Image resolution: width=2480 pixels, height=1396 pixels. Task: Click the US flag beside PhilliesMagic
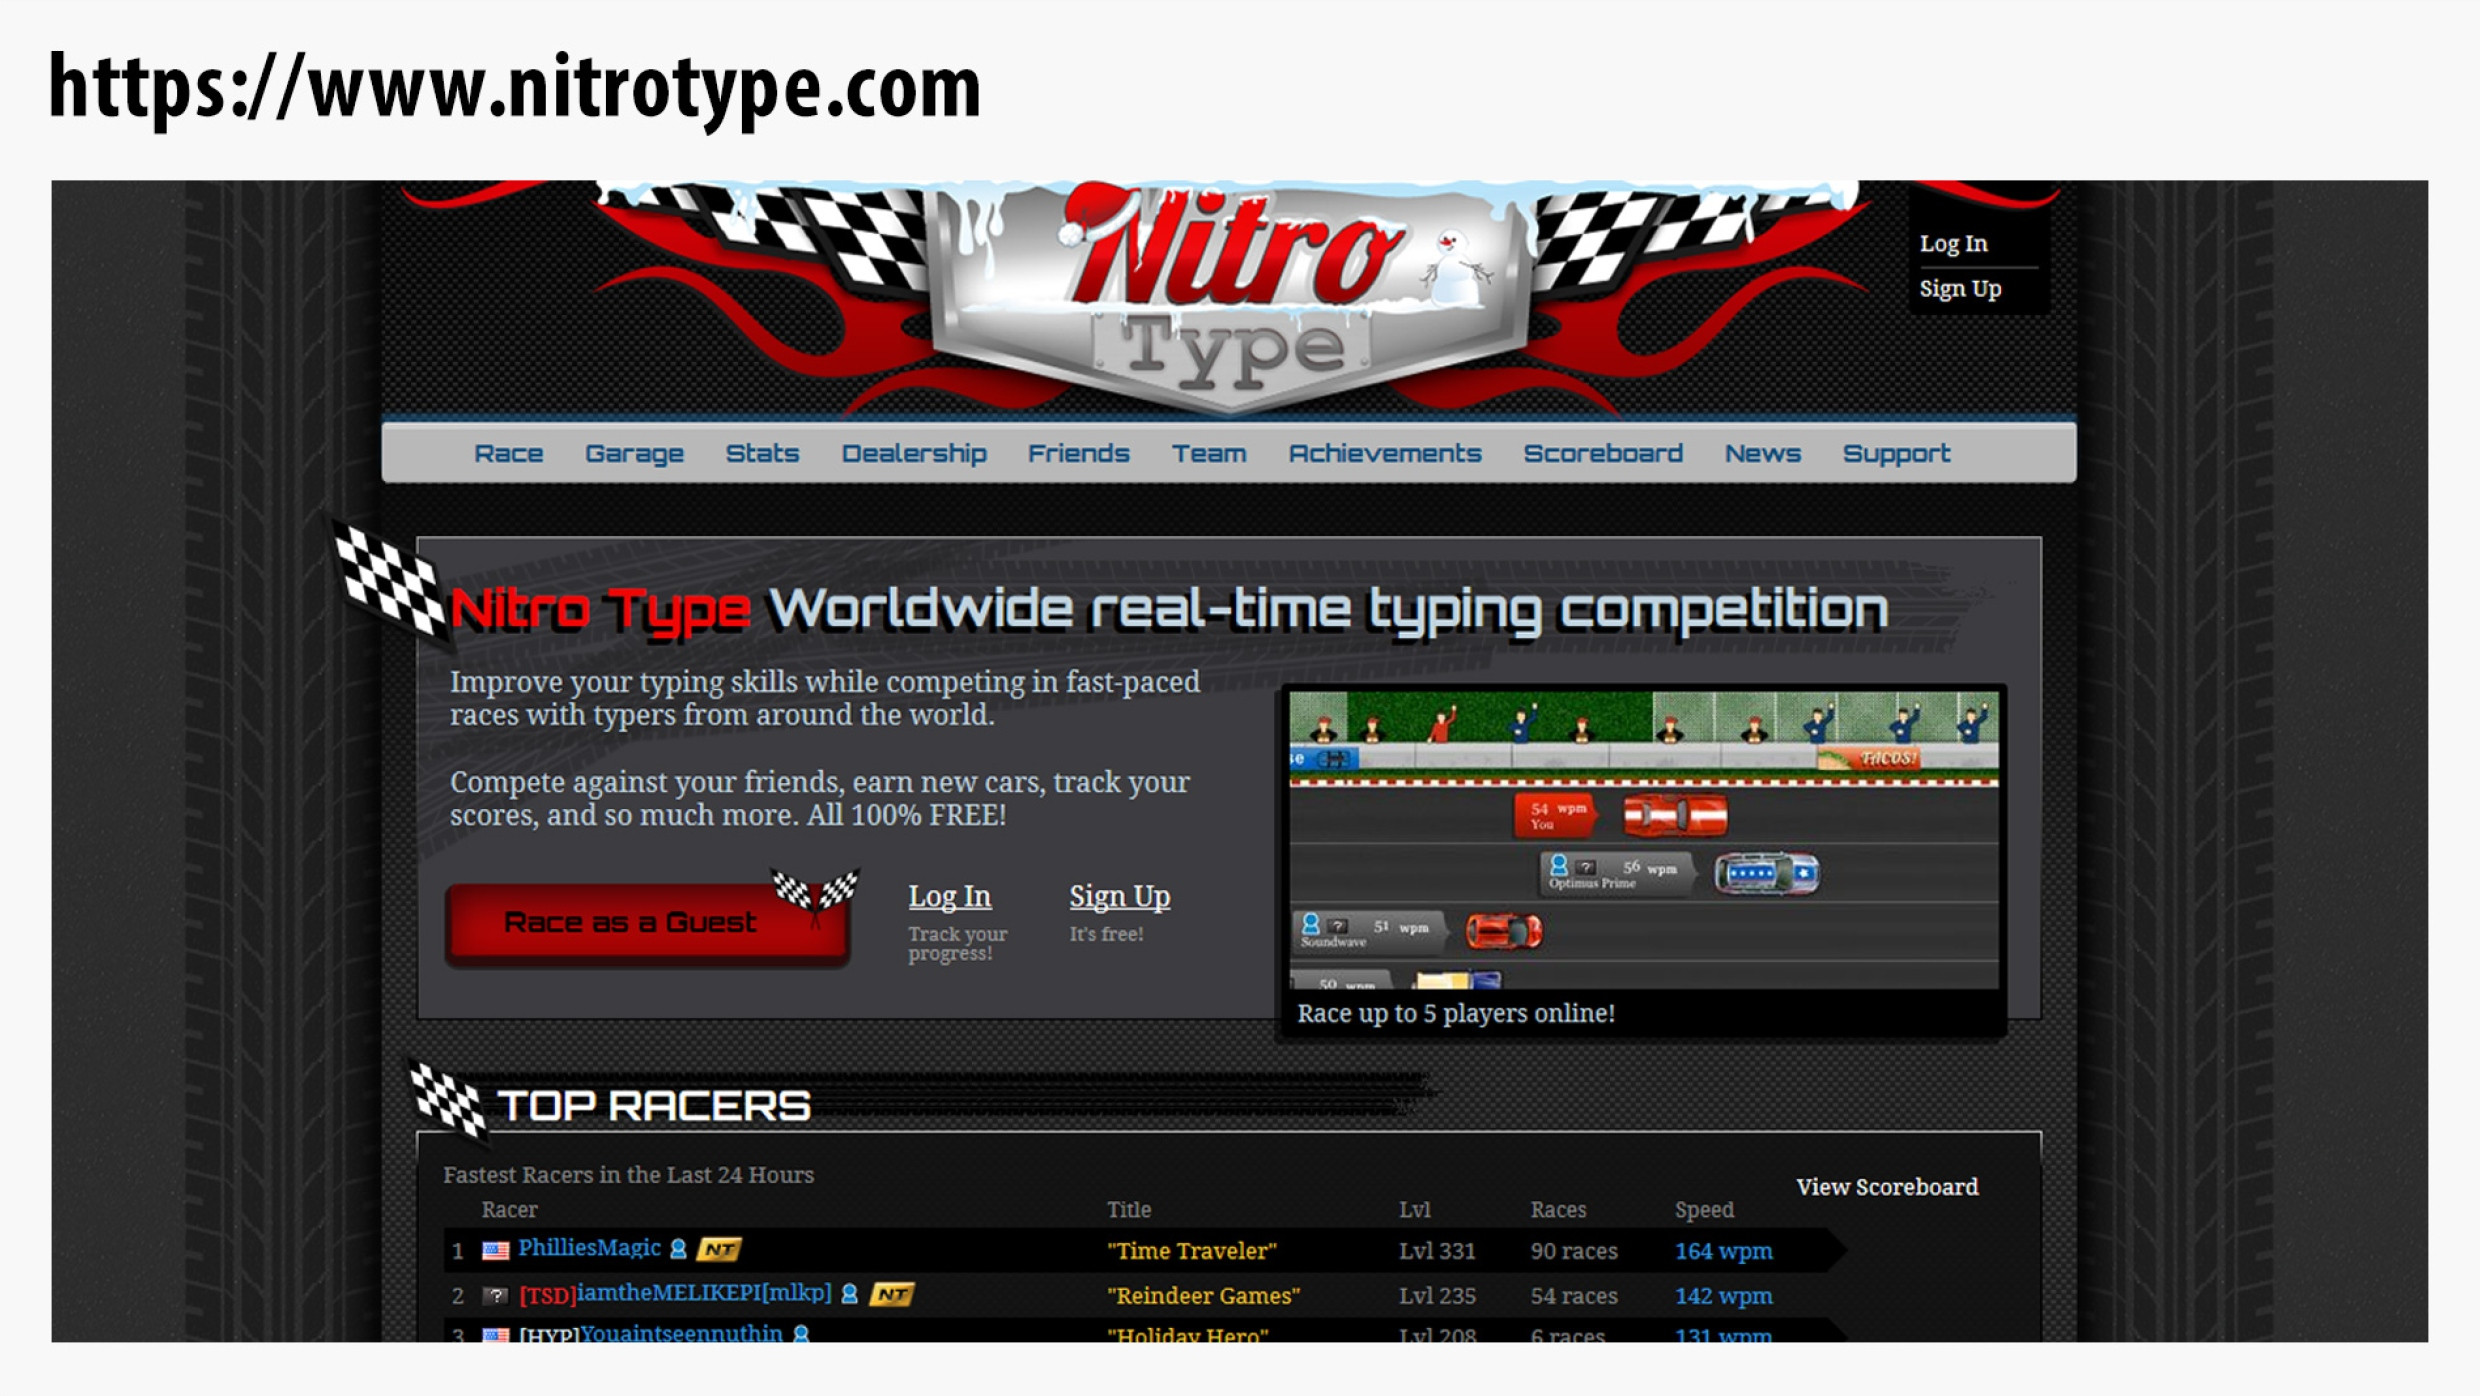(495, 1250)
